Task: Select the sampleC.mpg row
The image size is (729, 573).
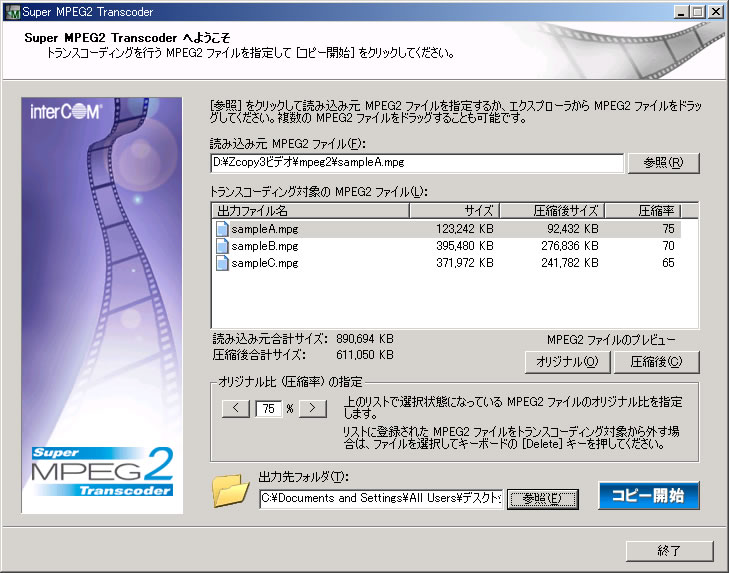Action: pyautogui.click(x=447, y=263)
